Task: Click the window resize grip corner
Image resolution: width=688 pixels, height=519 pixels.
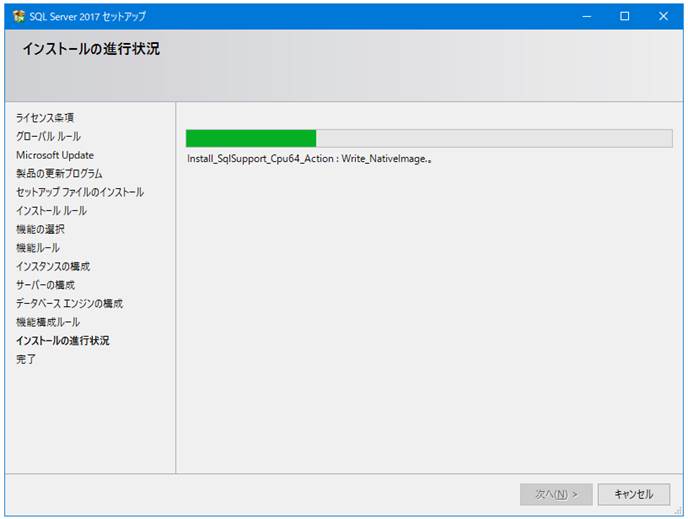Action: point(679,512)
